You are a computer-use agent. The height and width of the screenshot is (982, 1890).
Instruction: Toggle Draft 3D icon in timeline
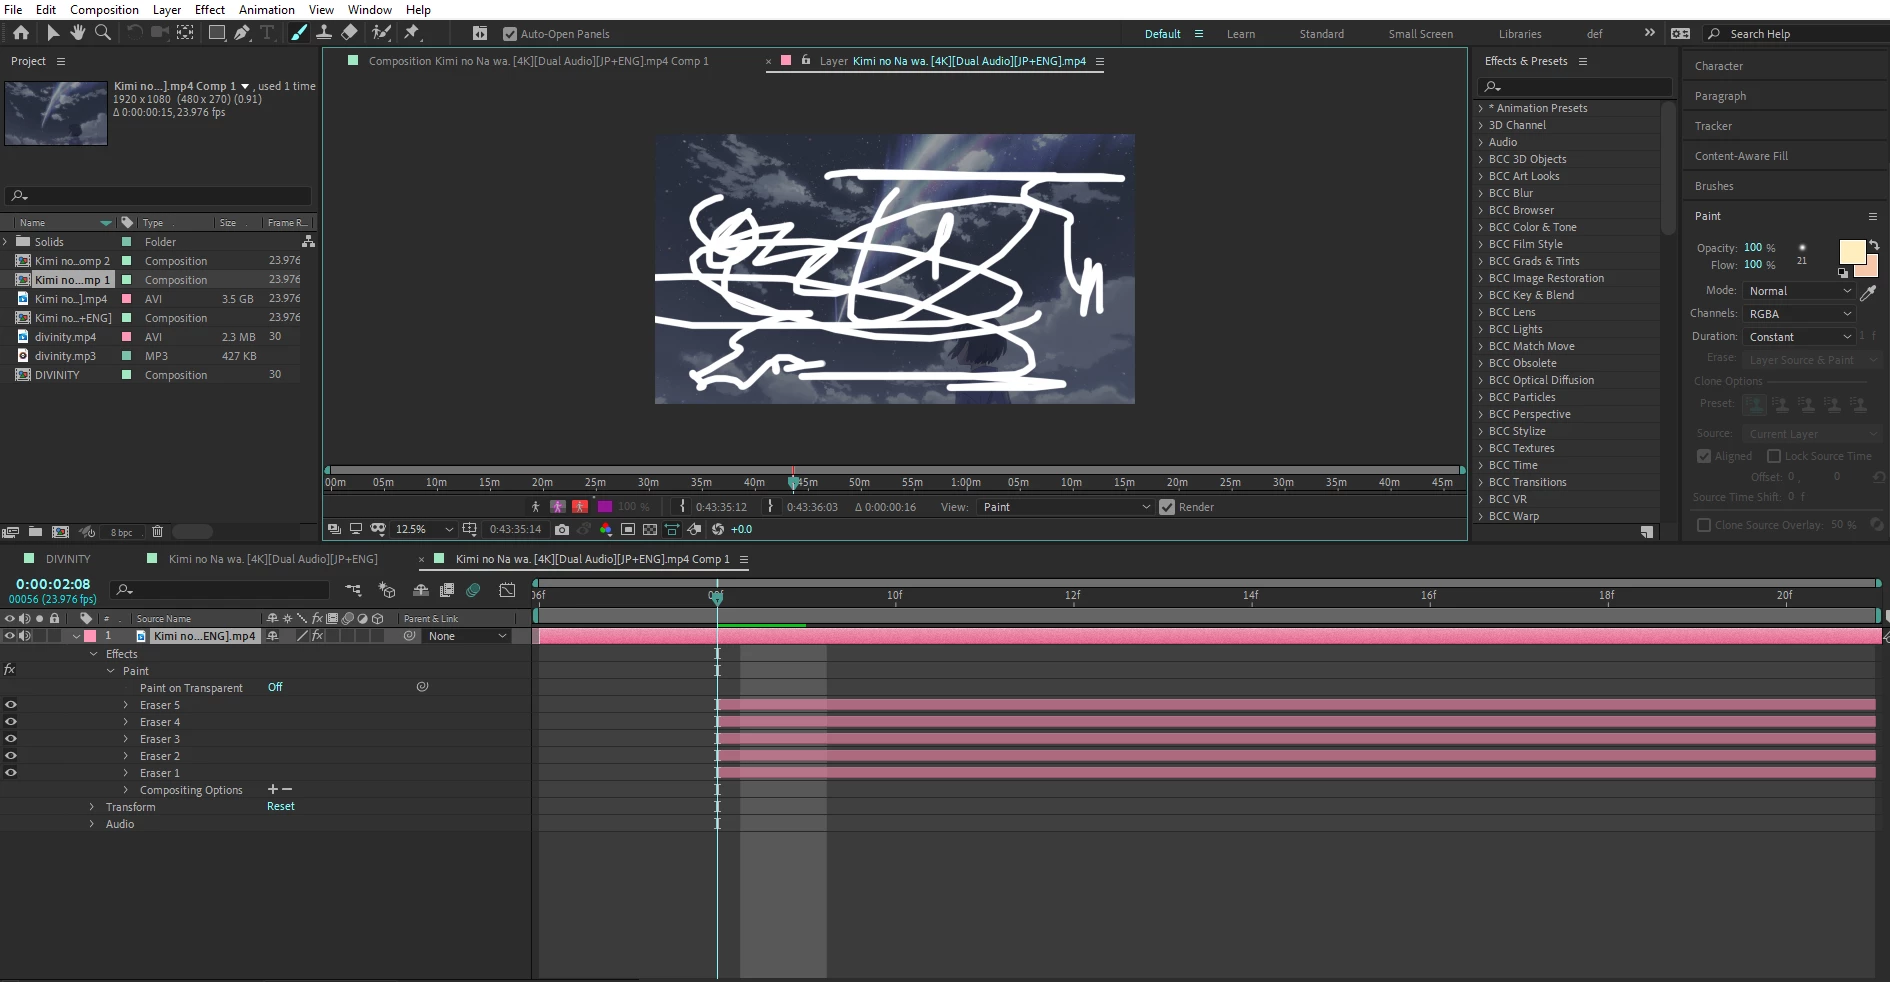387,590
